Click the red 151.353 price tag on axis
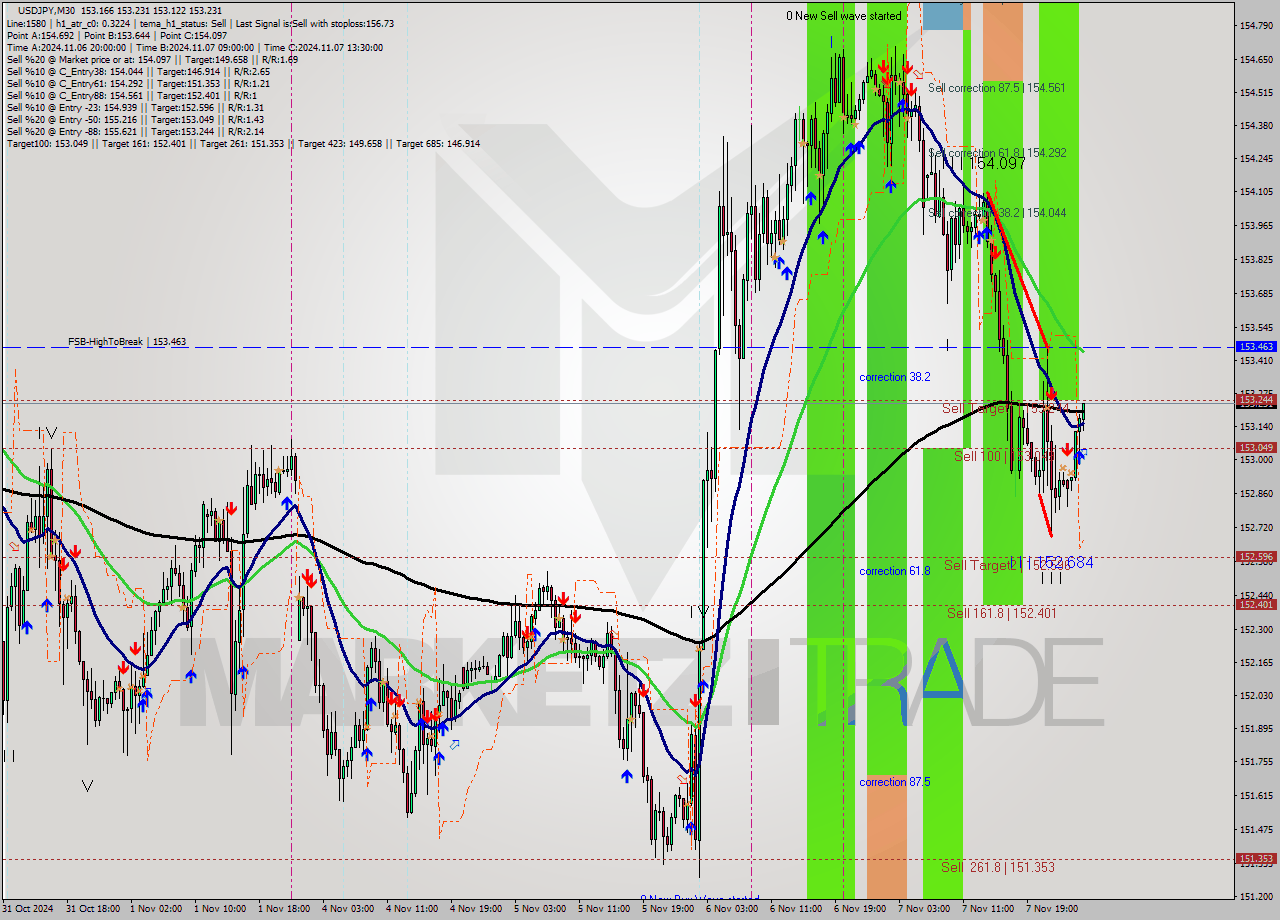The image size is (1280, 920). pyautogui.click(x=1256, y=859)
